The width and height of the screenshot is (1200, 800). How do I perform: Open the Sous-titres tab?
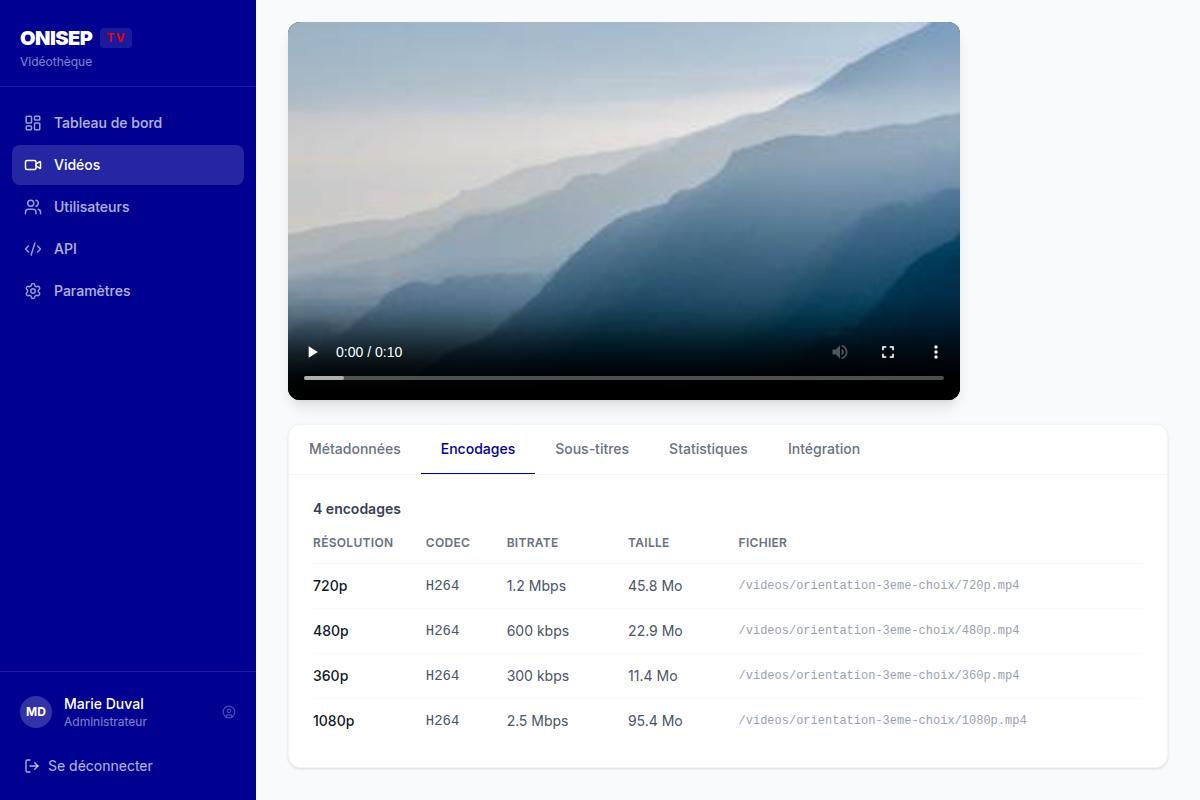[592, 449]
